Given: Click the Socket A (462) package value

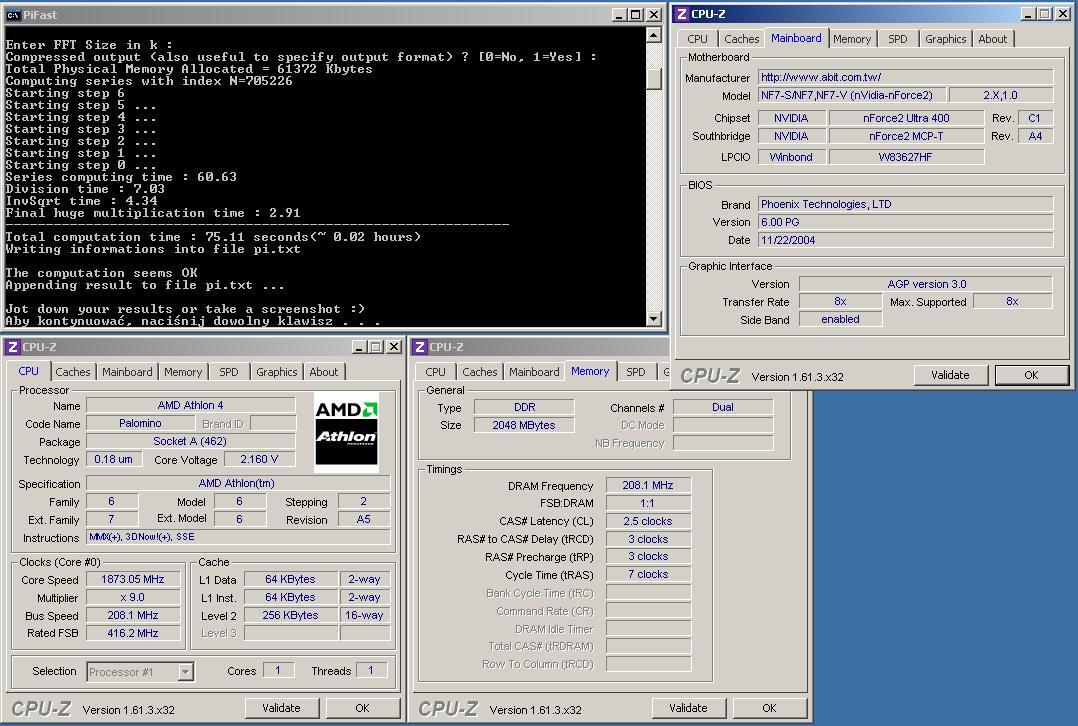Looking at the screenshot, I should click(x=190, y=441).
